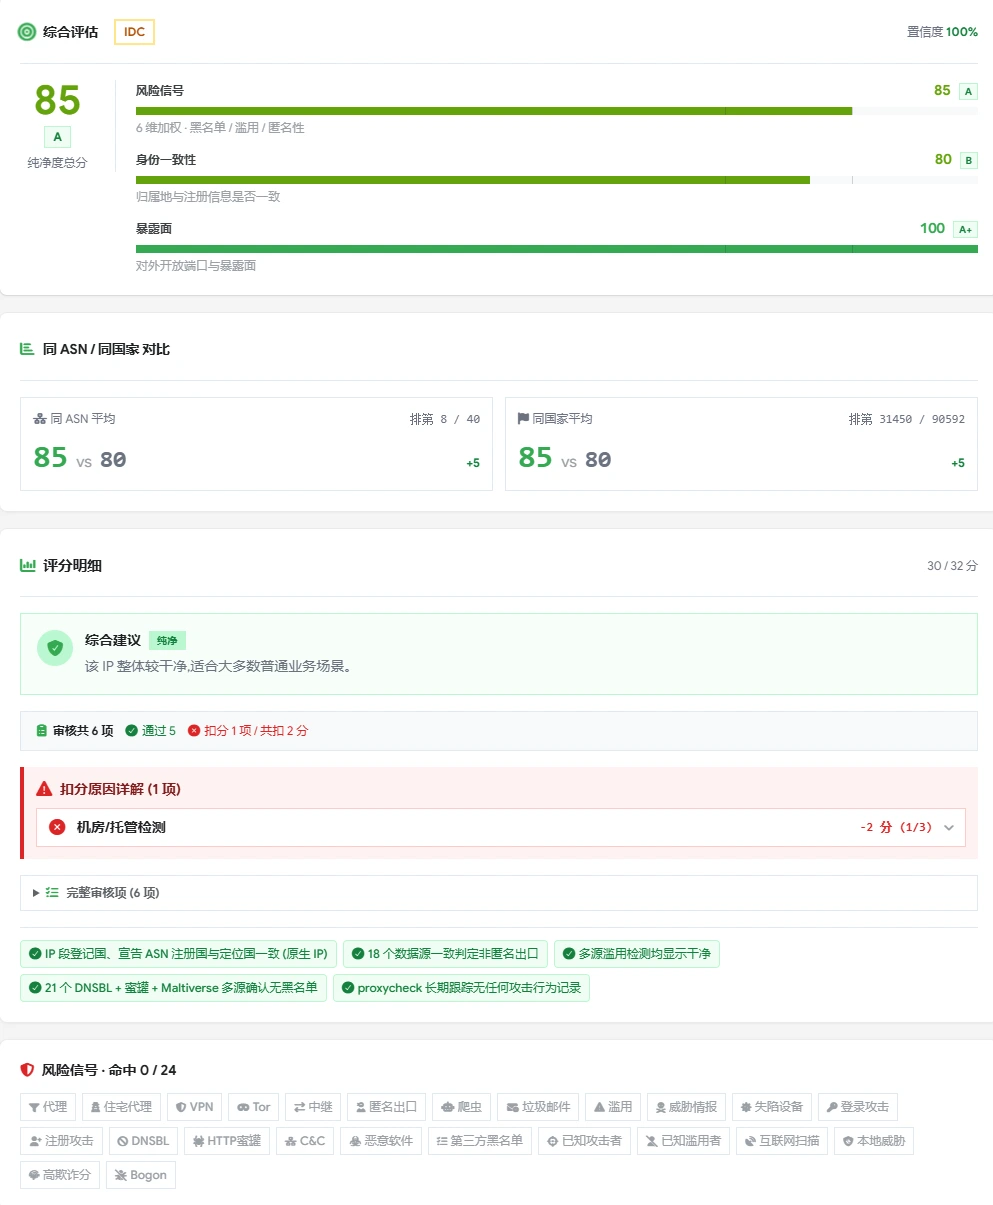Select the 已知攻击者 risk signal tag
The width and height of the screenshot is (993, 1205).
(584, 1141)
